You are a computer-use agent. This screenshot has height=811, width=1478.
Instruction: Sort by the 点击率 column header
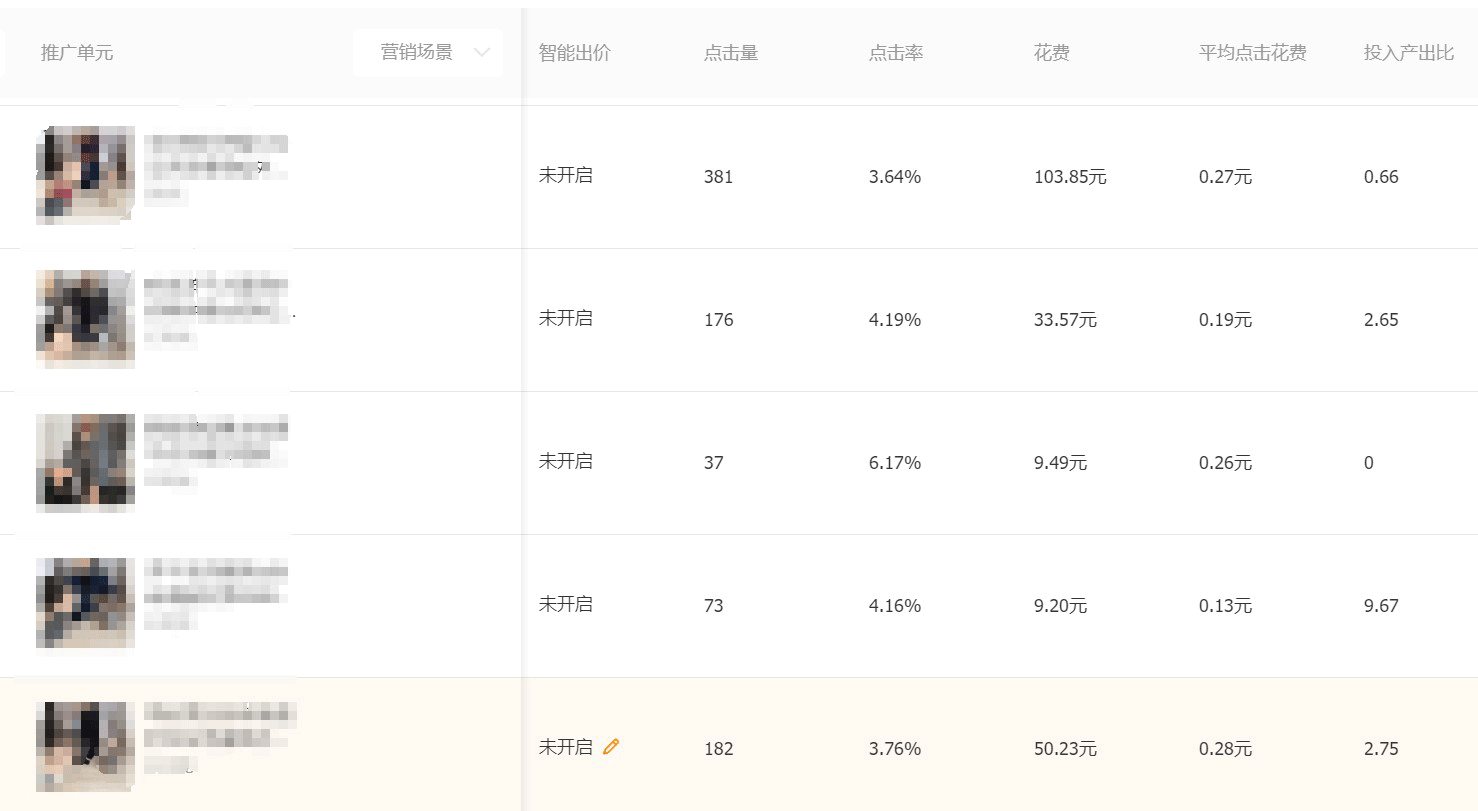point(896,53)
